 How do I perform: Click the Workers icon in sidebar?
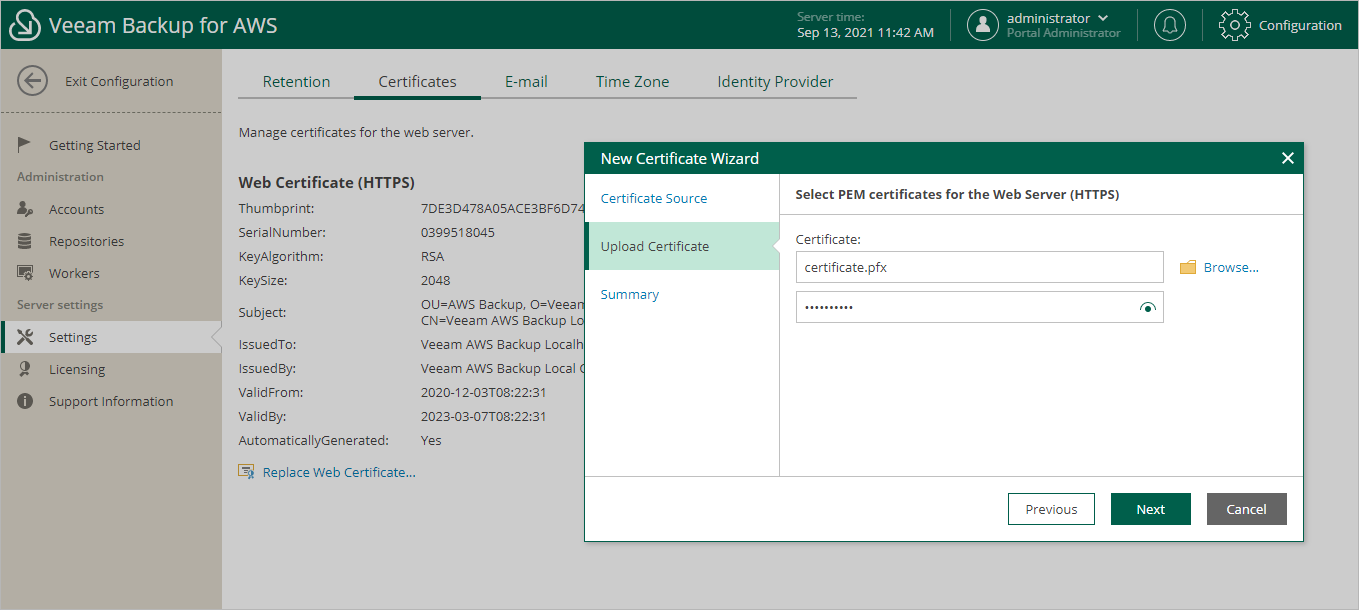pyautogui.click(x=26, y=273)
